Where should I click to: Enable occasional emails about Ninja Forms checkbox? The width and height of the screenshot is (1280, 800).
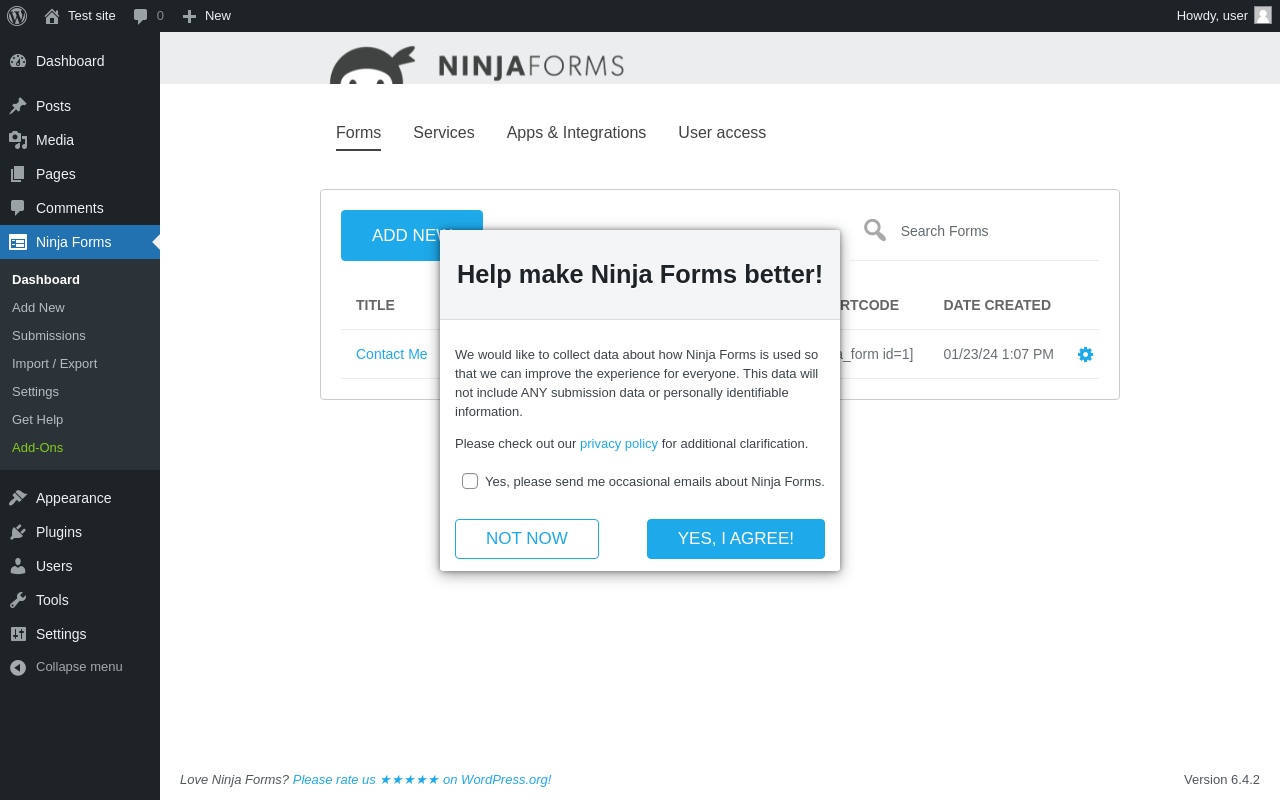point(470,481)
